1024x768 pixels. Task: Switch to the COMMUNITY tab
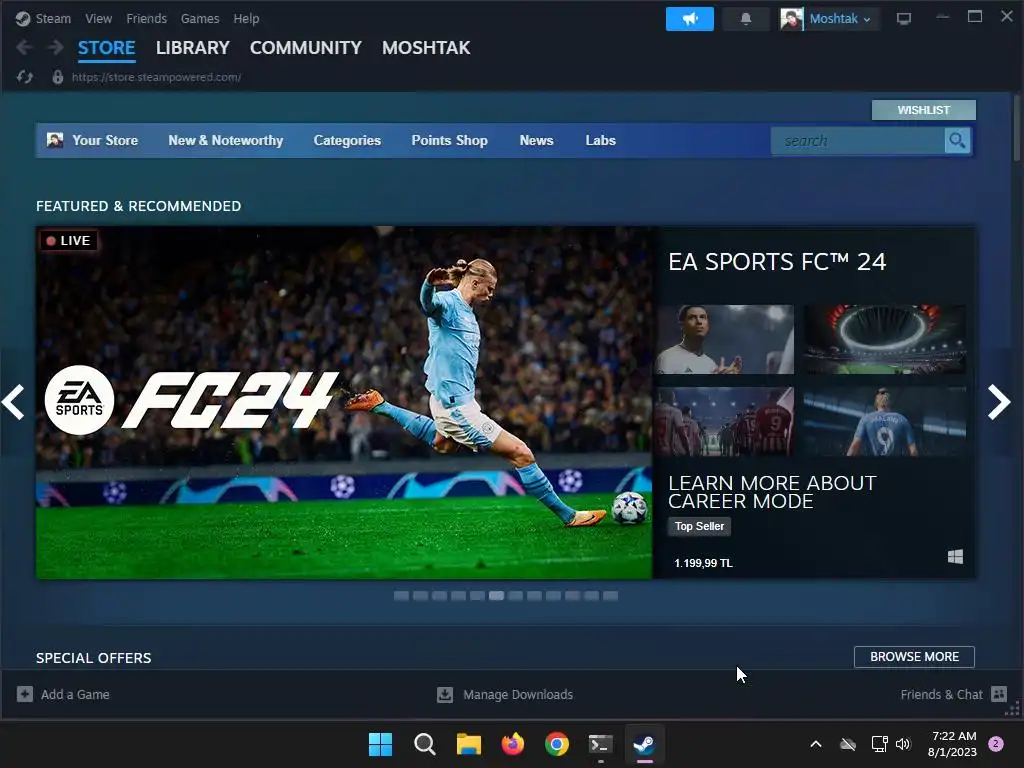pos(306,48)
